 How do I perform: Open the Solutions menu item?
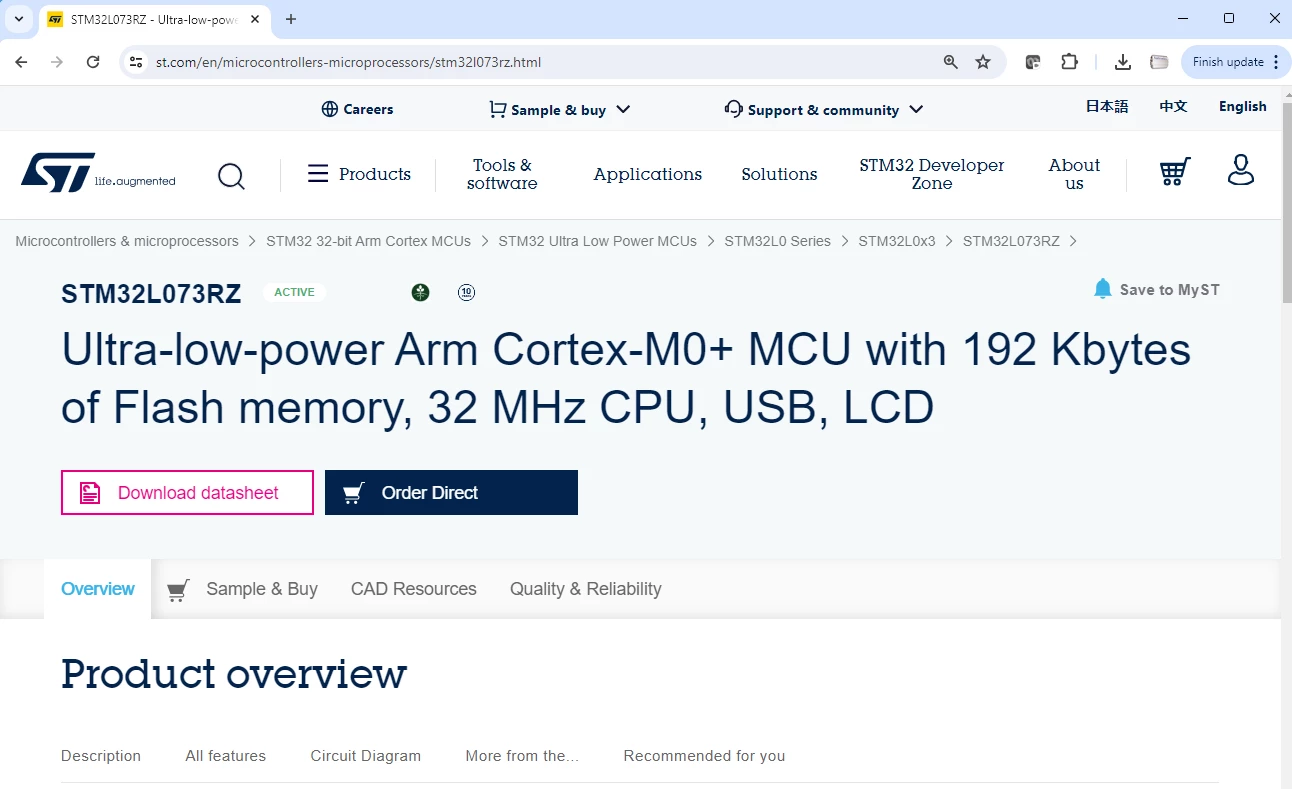coord(780,174)
